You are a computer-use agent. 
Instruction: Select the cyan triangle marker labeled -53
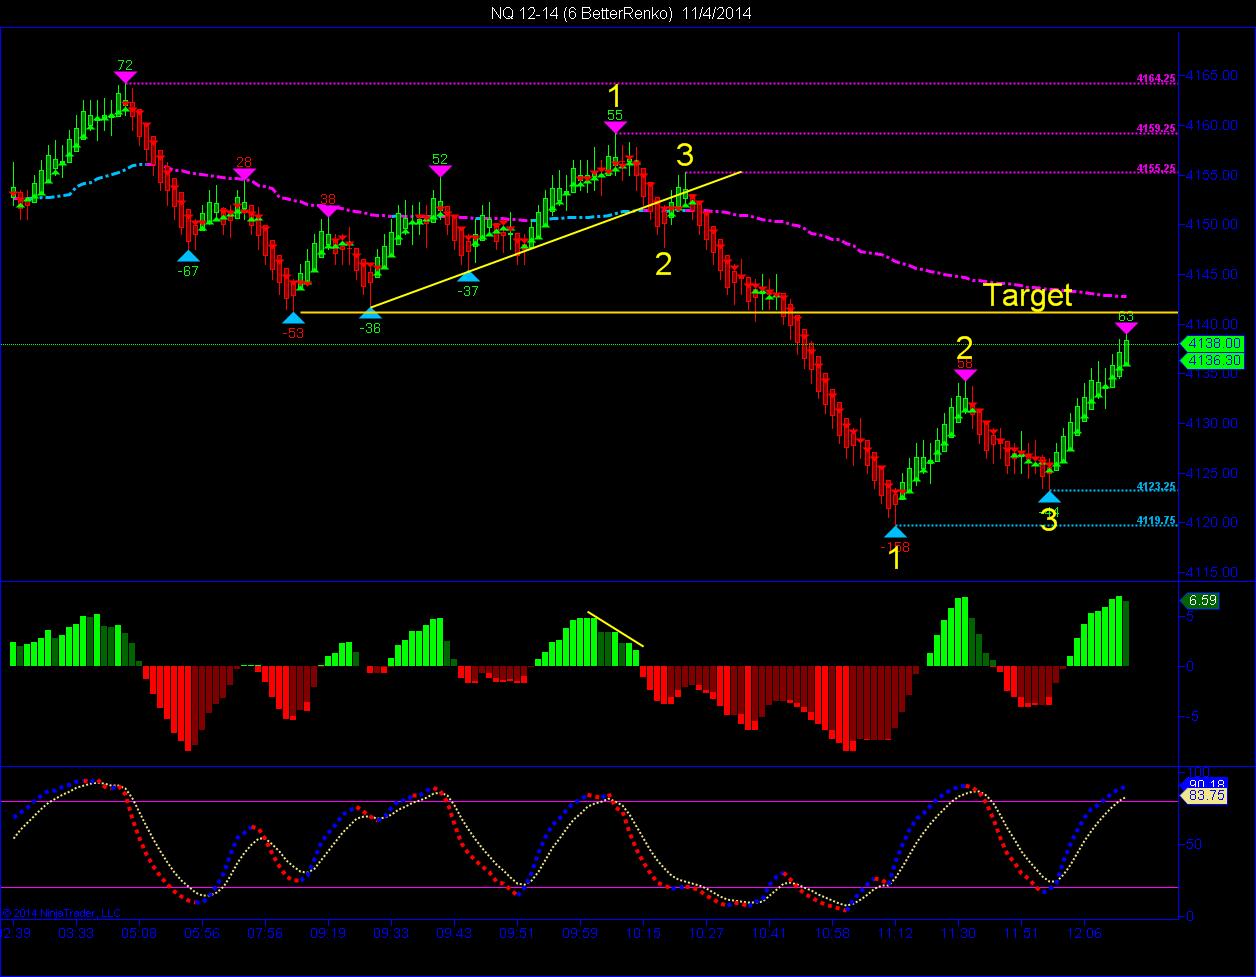coord(293,318)
